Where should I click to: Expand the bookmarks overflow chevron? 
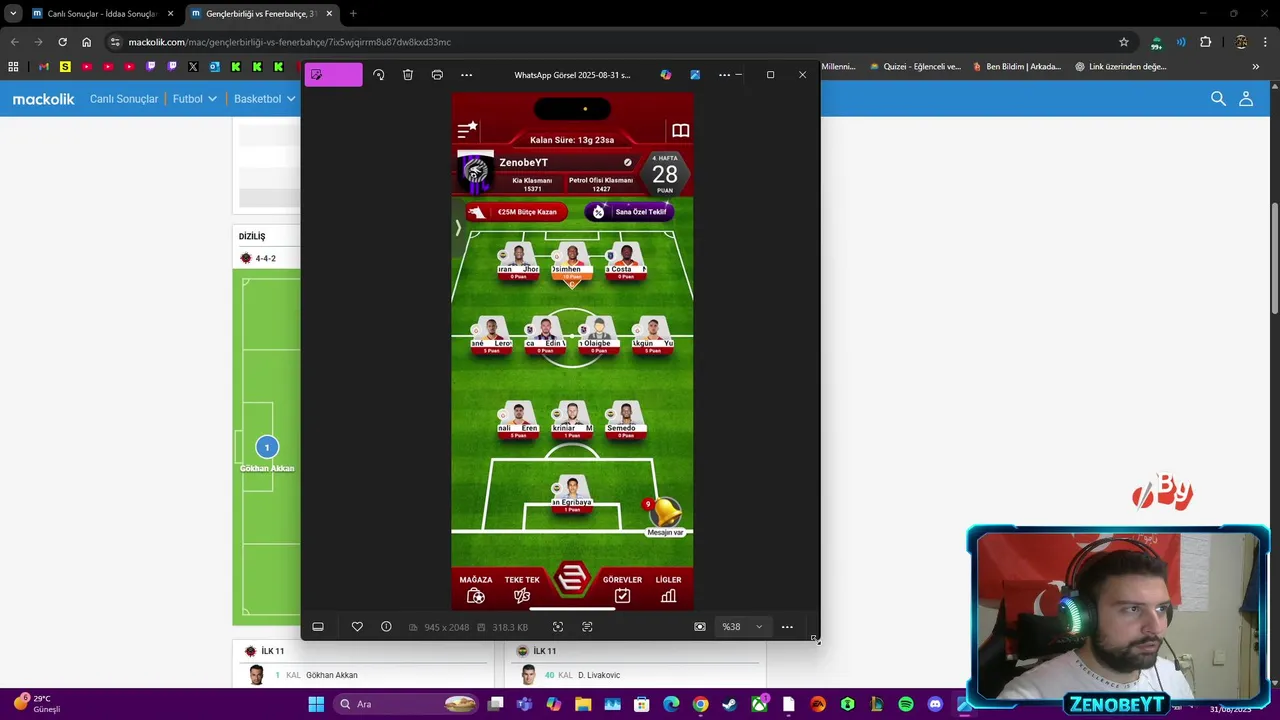coord(1256,67)
